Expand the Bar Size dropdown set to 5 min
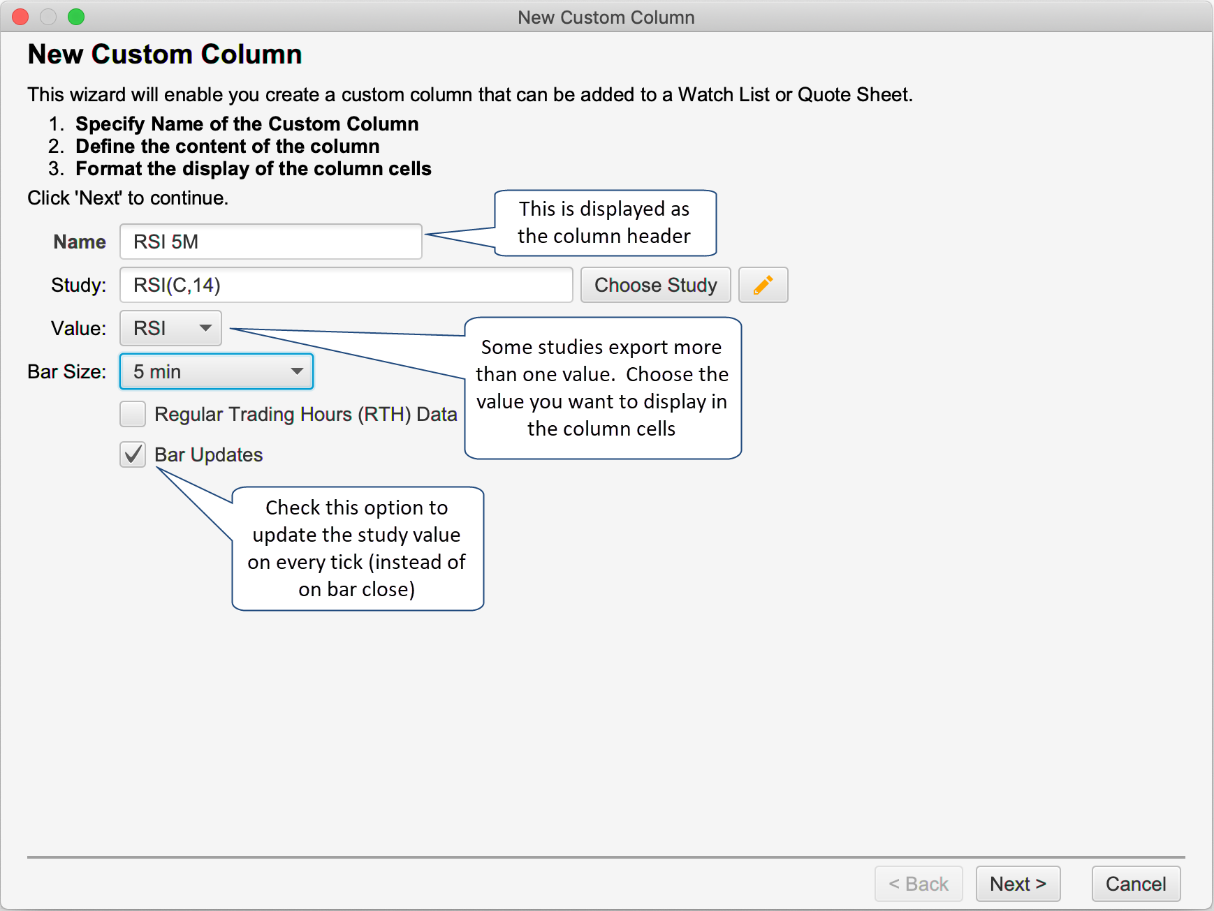 pyautogui.click(x=216, y=371)
